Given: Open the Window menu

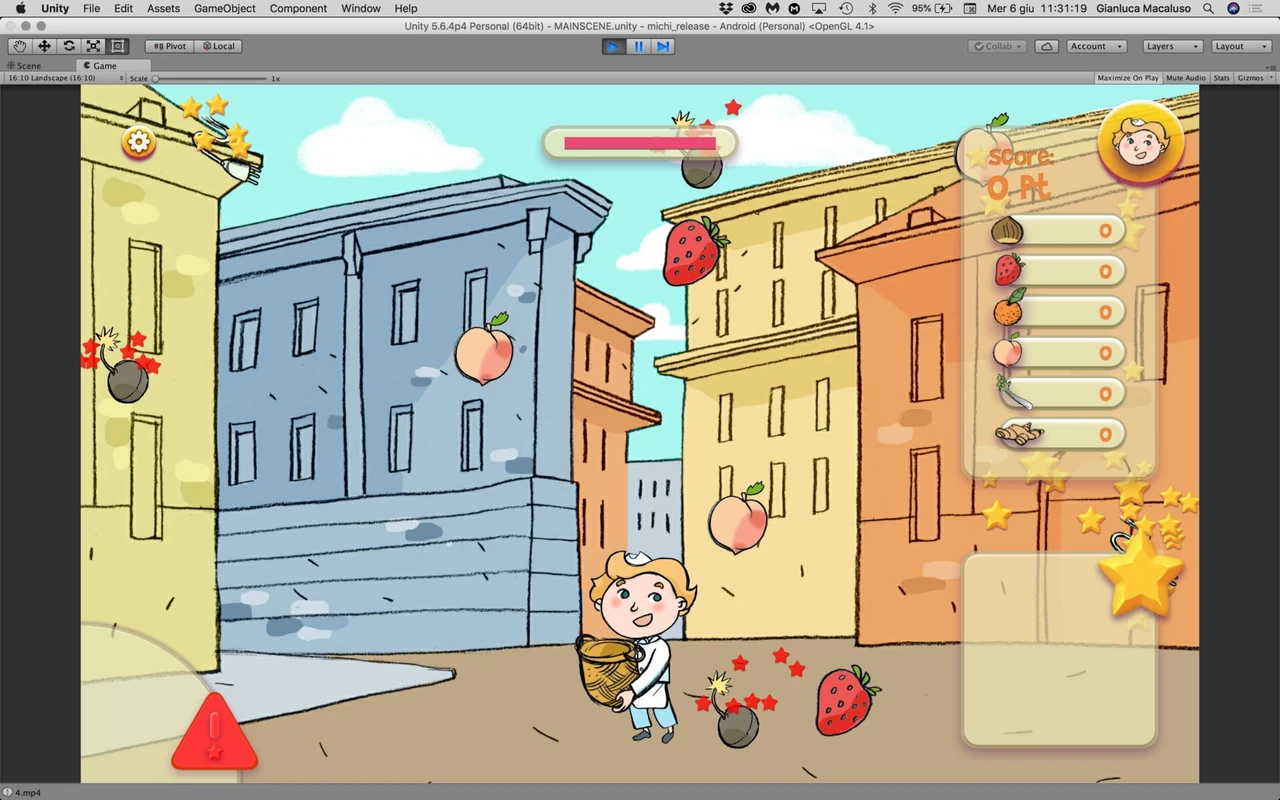Looking at the screenshot, I should 360,8.
